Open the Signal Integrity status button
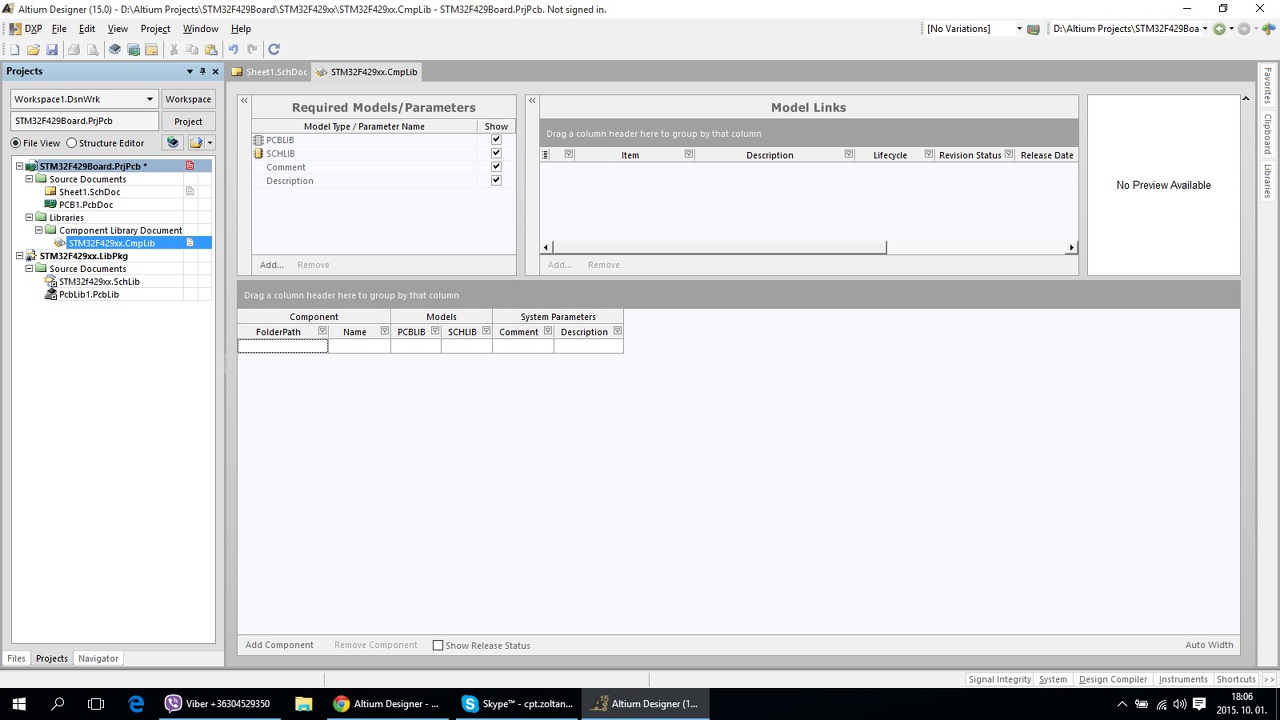Screen dimensions: 1280x720 pos(999,679)
